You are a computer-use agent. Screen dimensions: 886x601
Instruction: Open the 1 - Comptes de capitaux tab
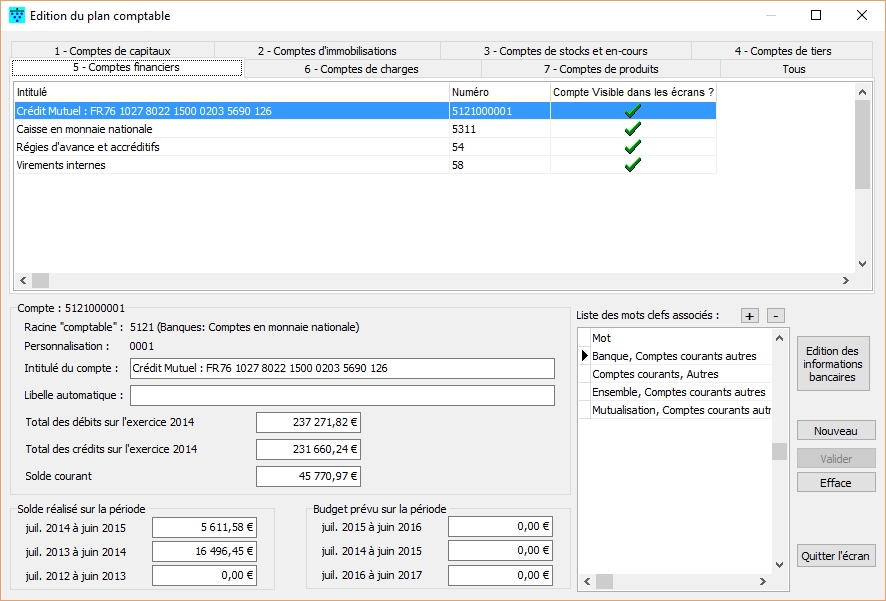tap(112, 51)
